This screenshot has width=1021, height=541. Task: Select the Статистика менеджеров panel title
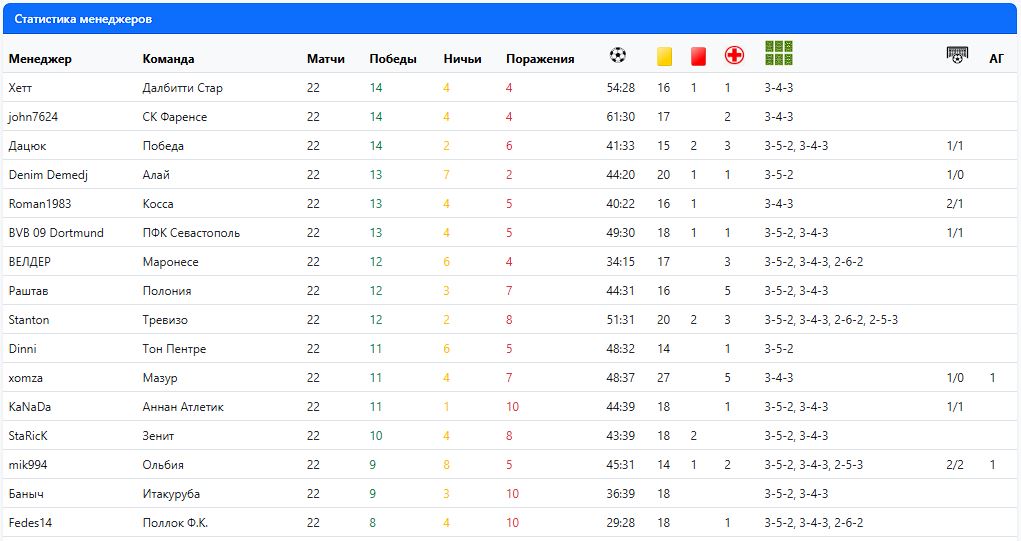(83, 19)
